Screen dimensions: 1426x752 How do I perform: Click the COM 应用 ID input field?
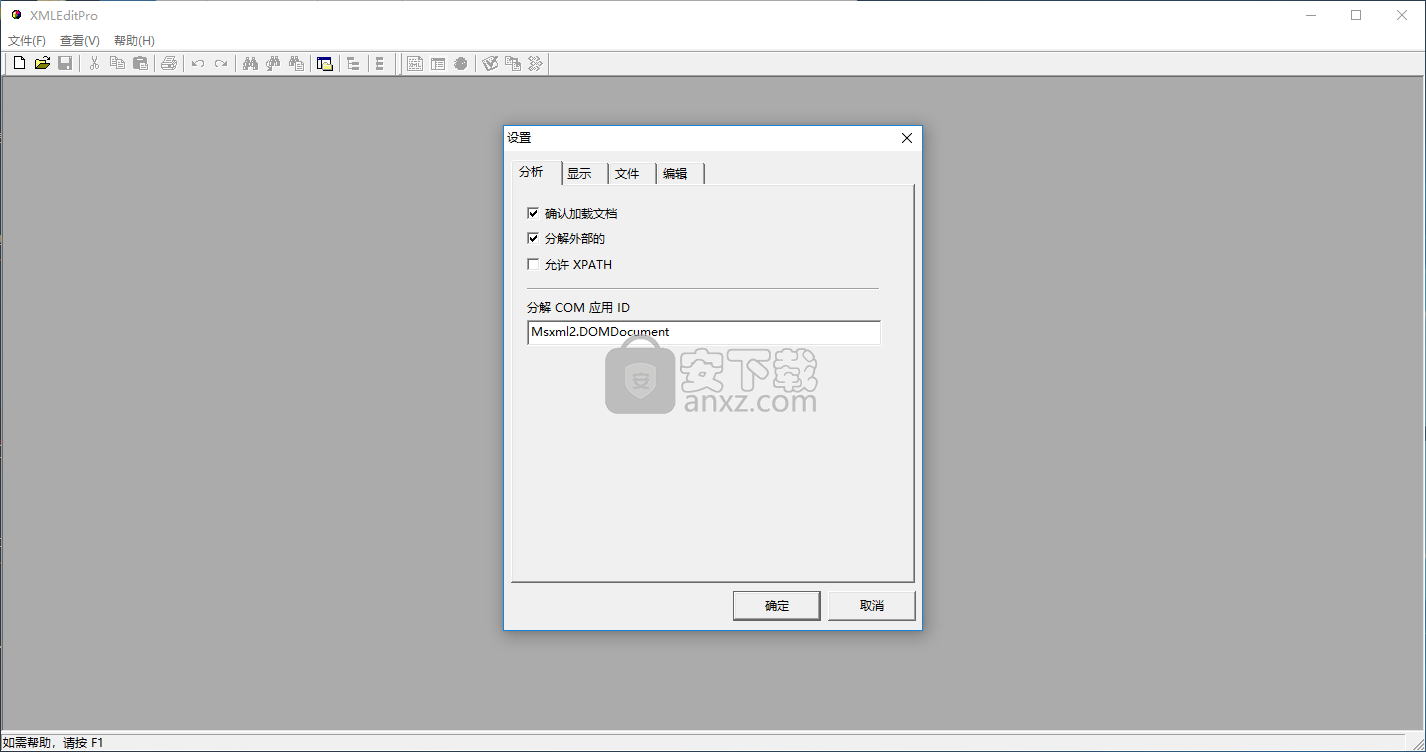[704, 332]
